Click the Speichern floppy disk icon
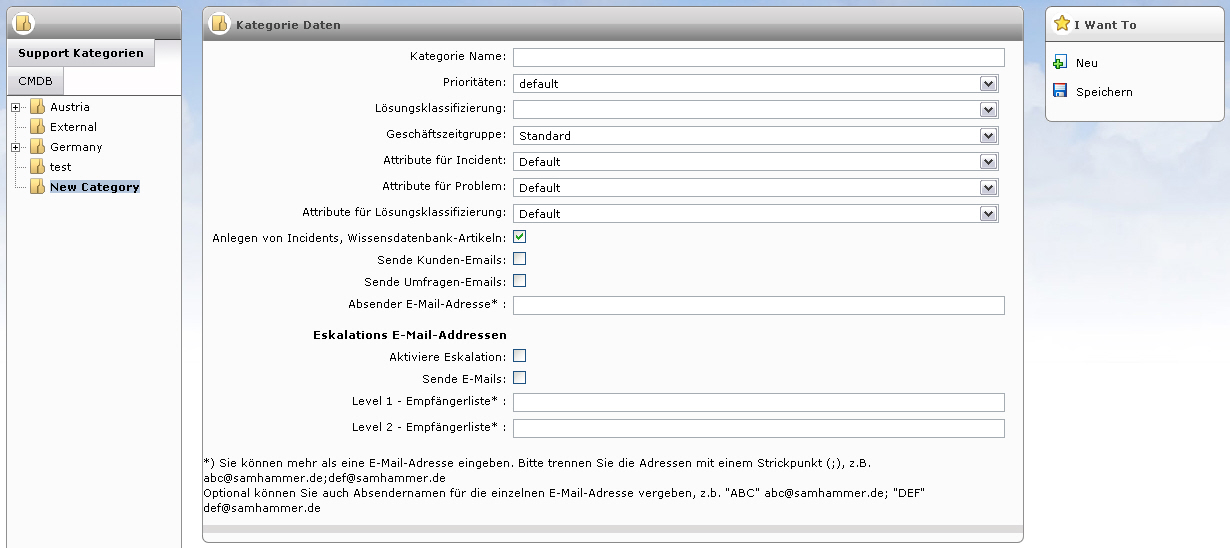1230x548 pixels. 1060,92
